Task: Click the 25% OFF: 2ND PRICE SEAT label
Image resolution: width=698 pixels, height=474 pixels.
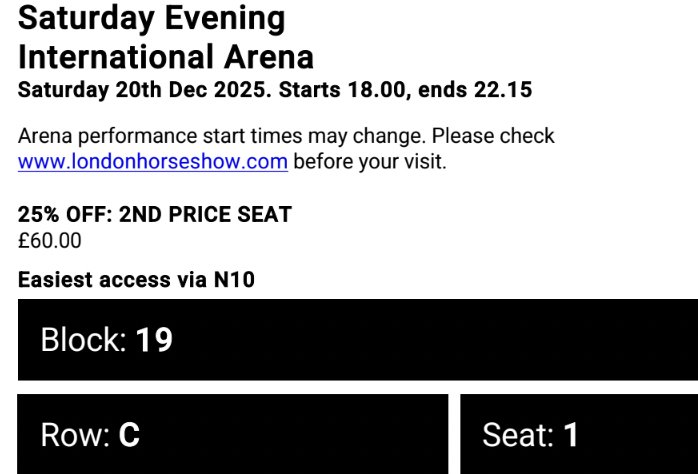Action: coord(155,214)
